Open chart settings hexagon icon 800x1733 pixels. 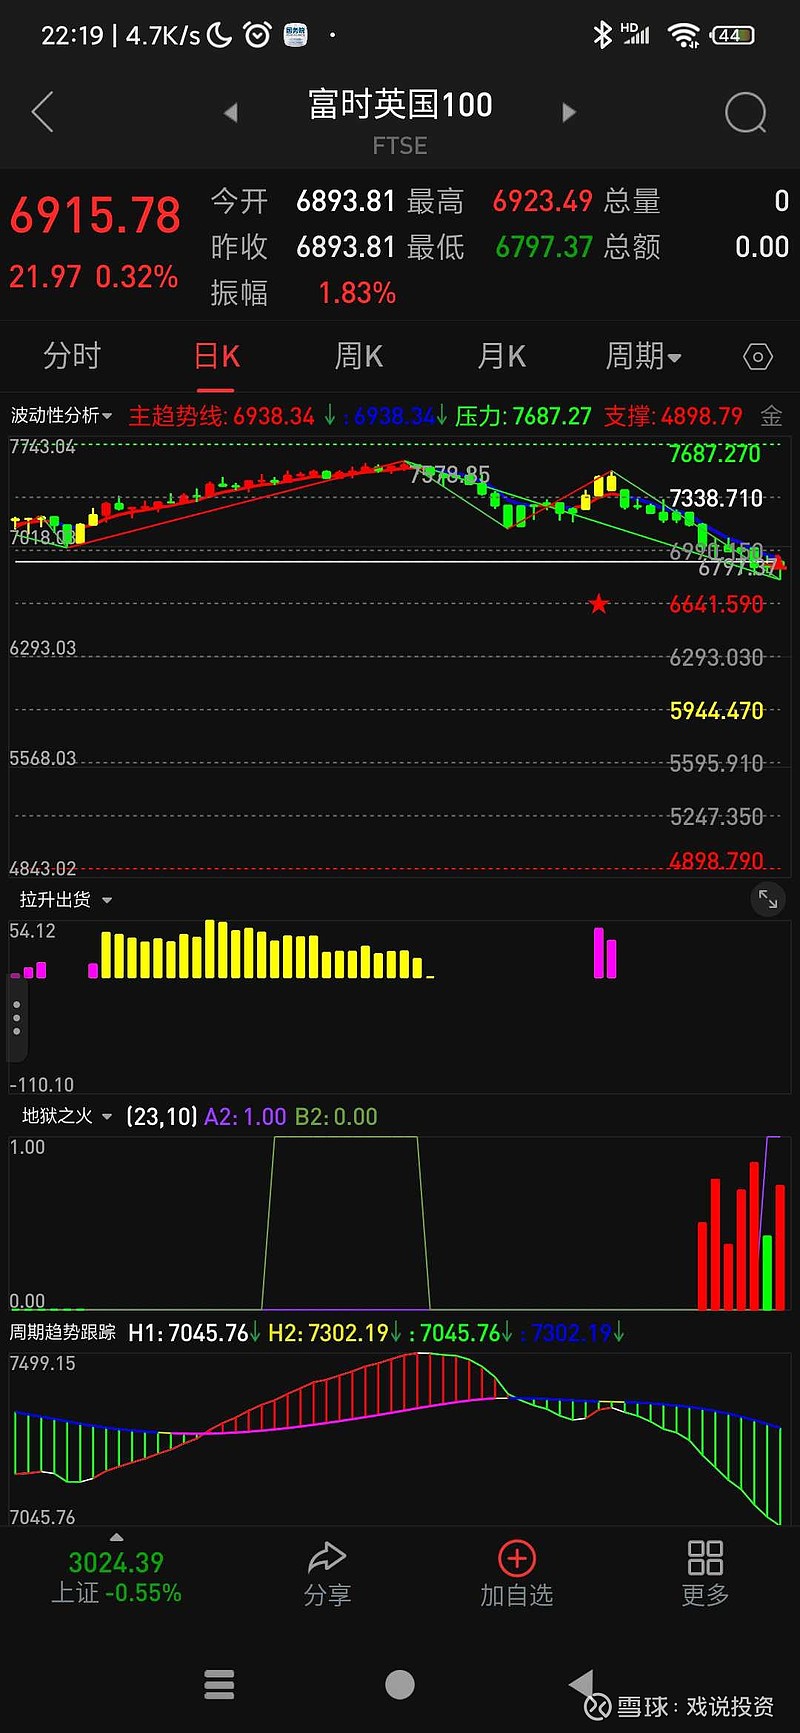pyautogui.click(x=758, y=357)
